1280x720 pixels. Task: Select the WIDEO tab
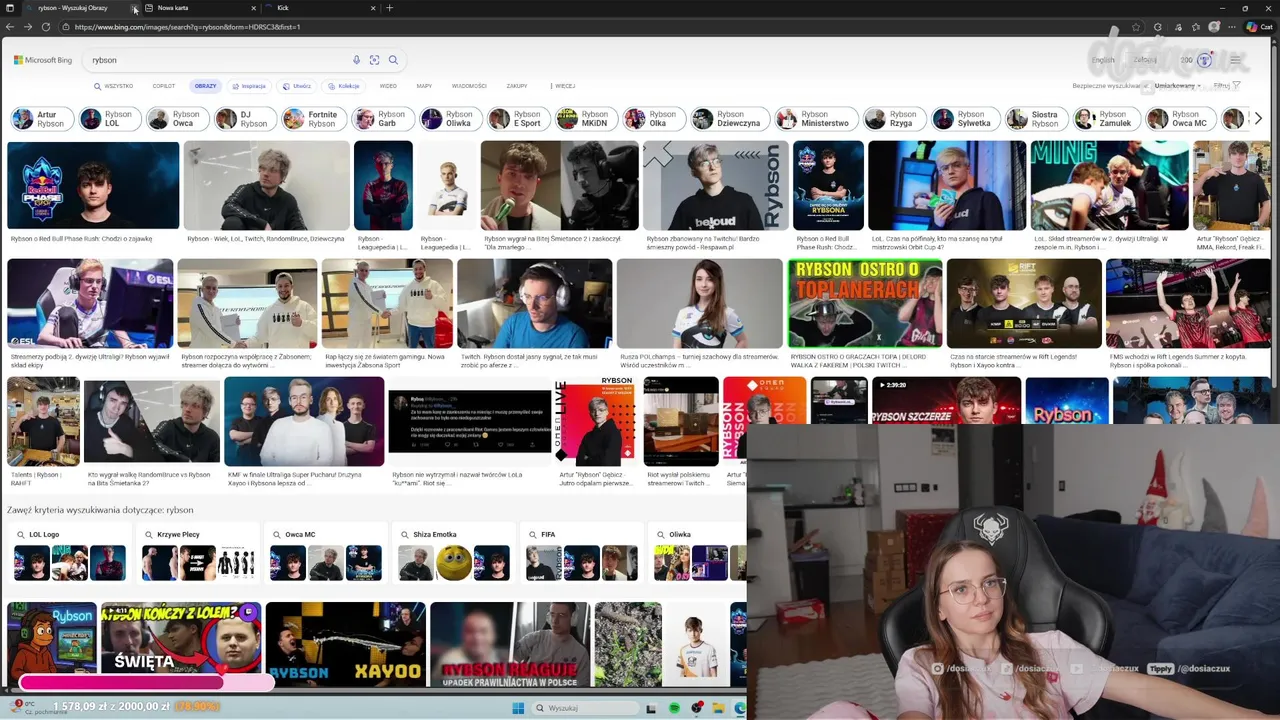[388, 86]
